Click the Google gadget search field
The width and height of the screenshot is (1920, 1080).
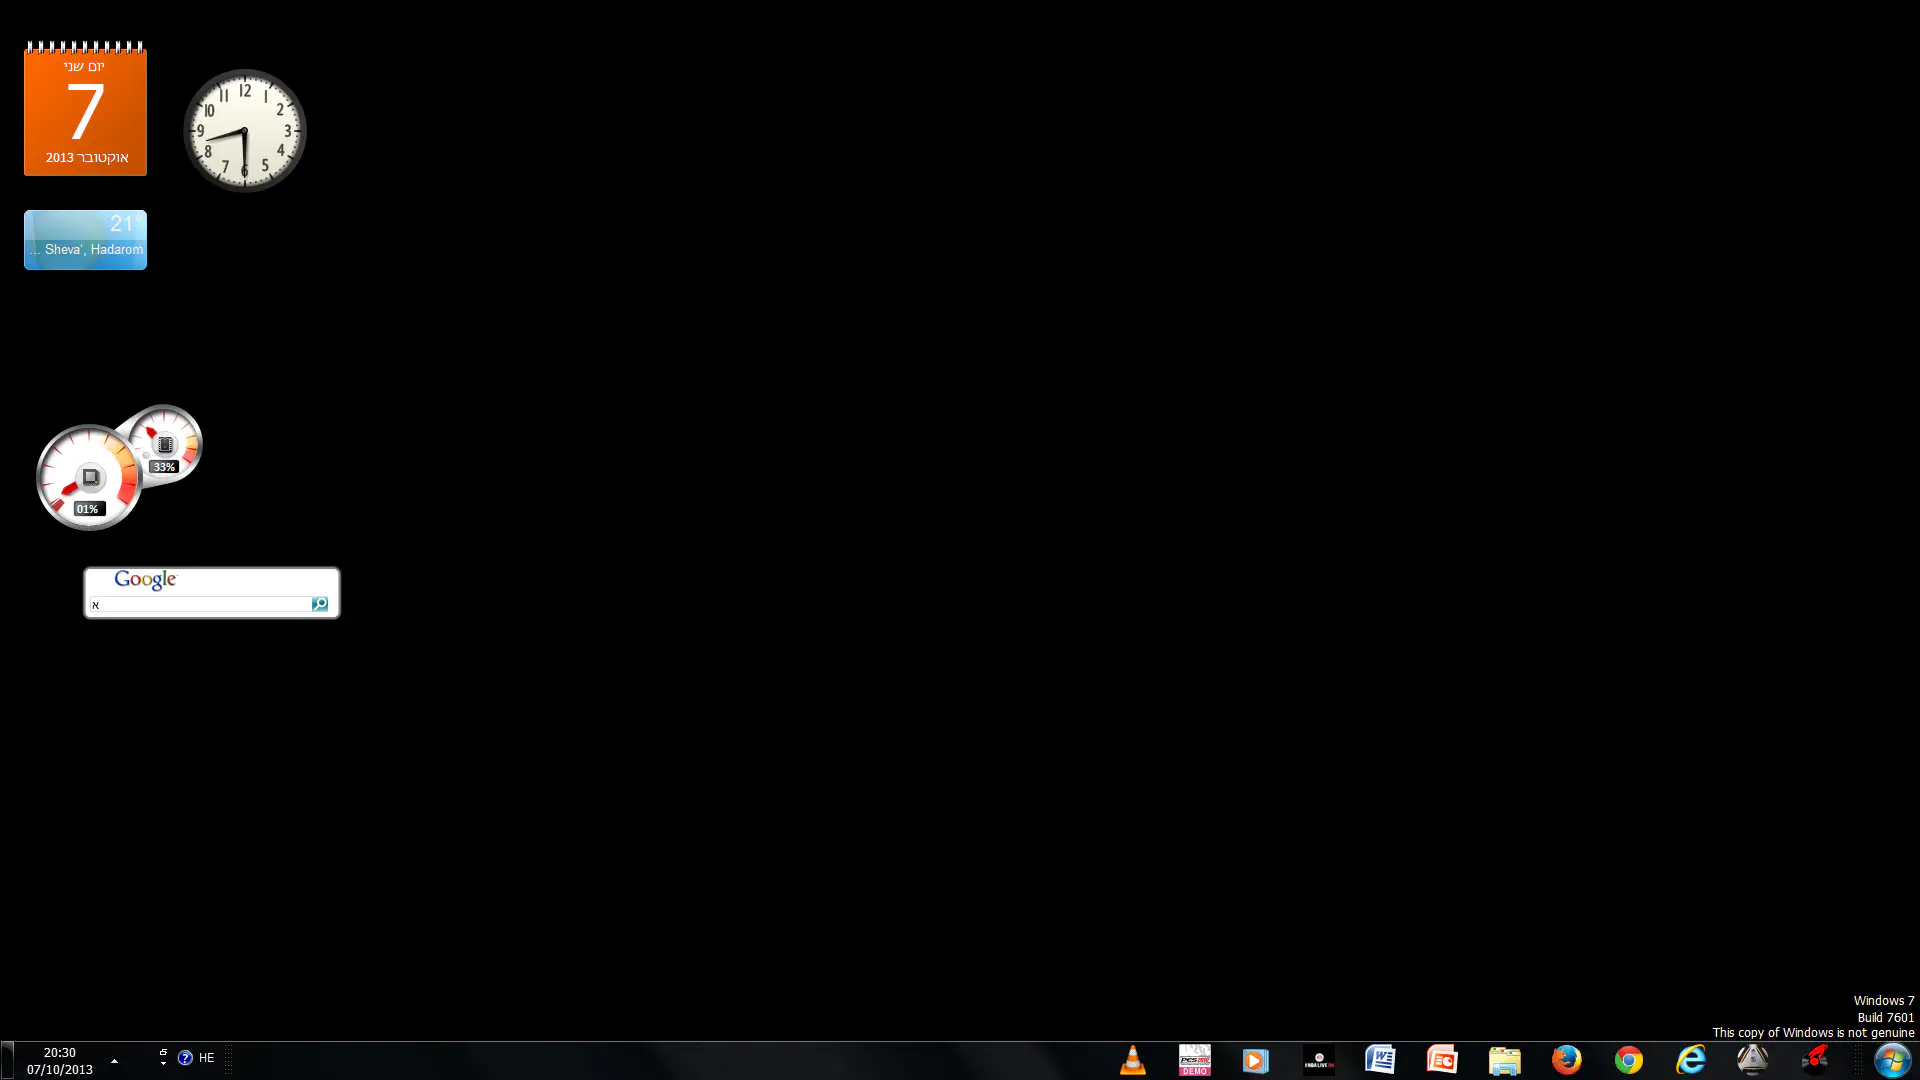200,604
